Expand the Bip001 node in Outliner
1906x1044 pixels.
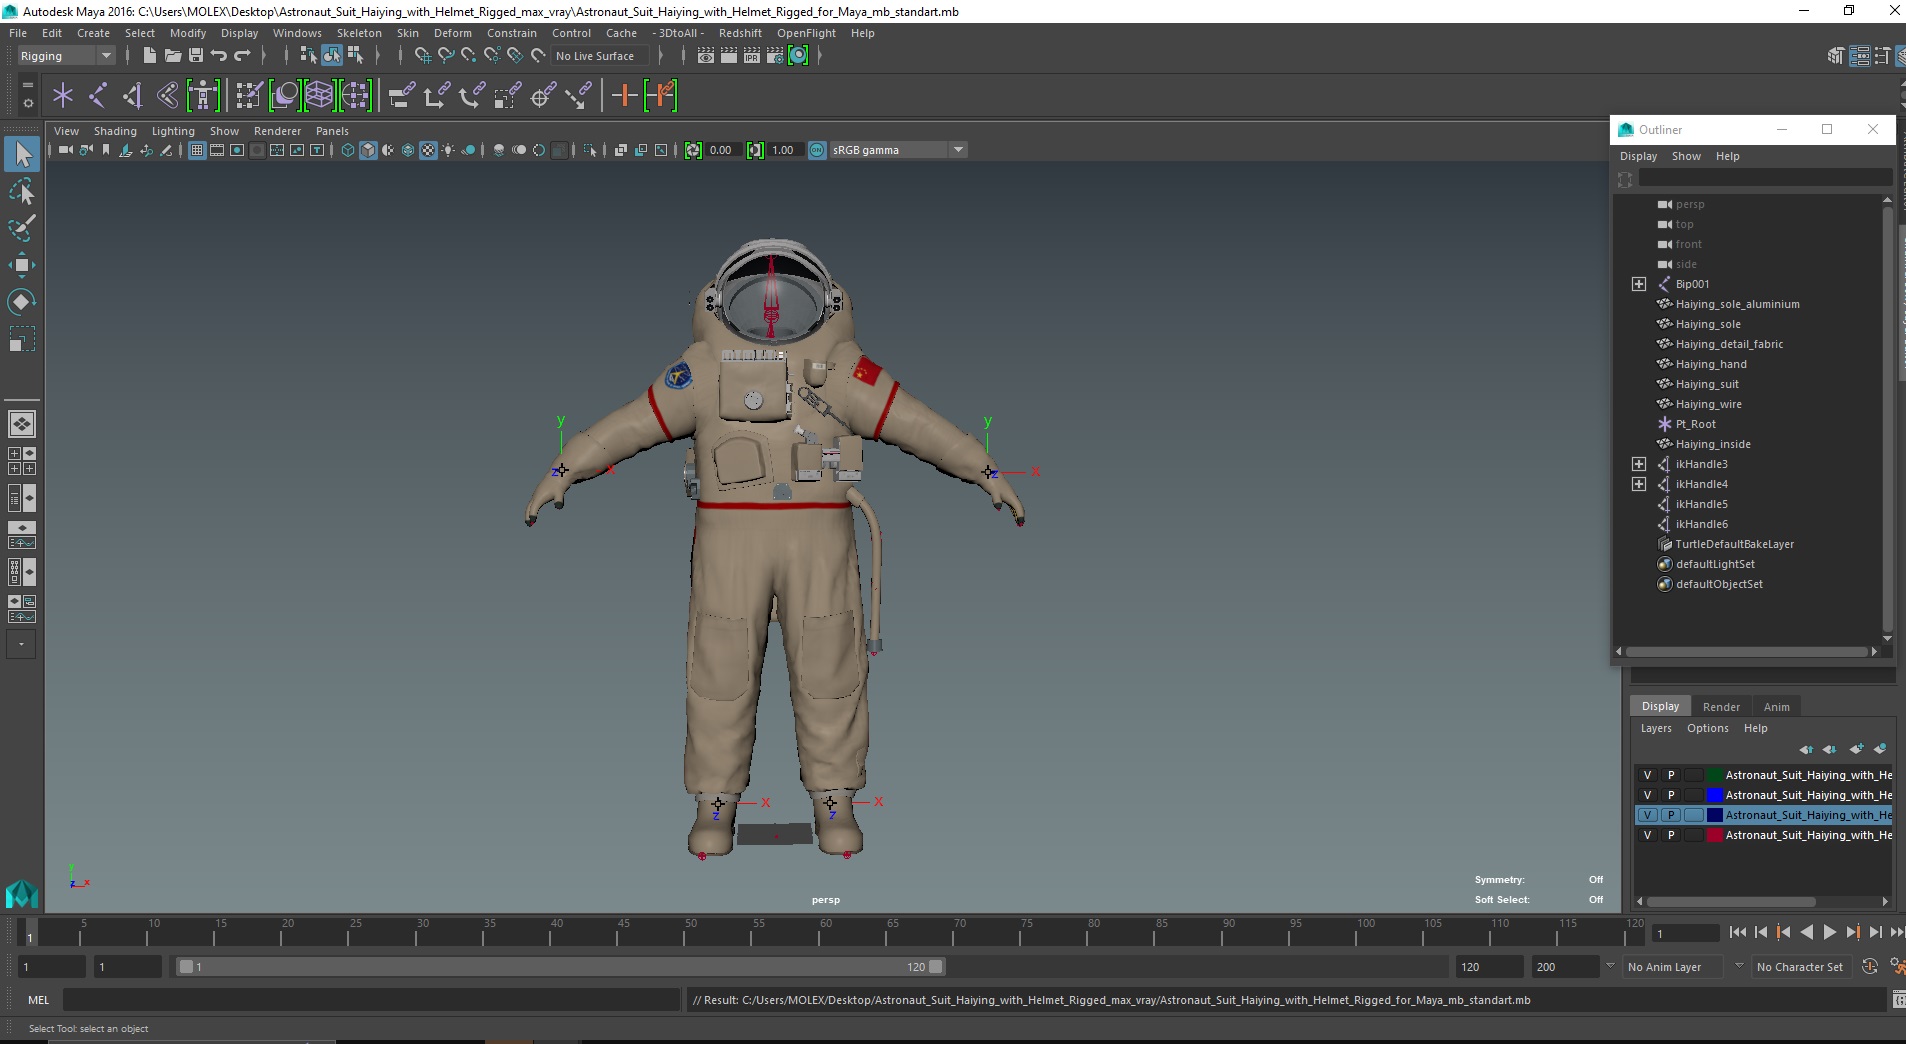(x=1639, y=284)
